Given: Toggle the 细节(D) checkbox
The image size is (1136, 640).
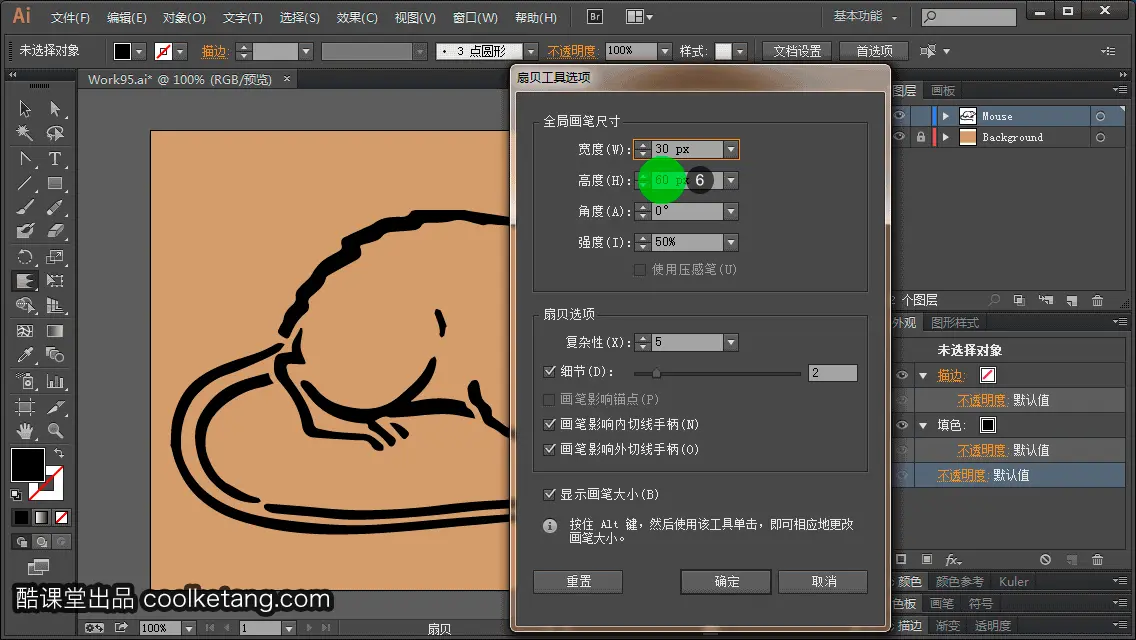Looking at the screenshot, I should [x=549, y=372].
